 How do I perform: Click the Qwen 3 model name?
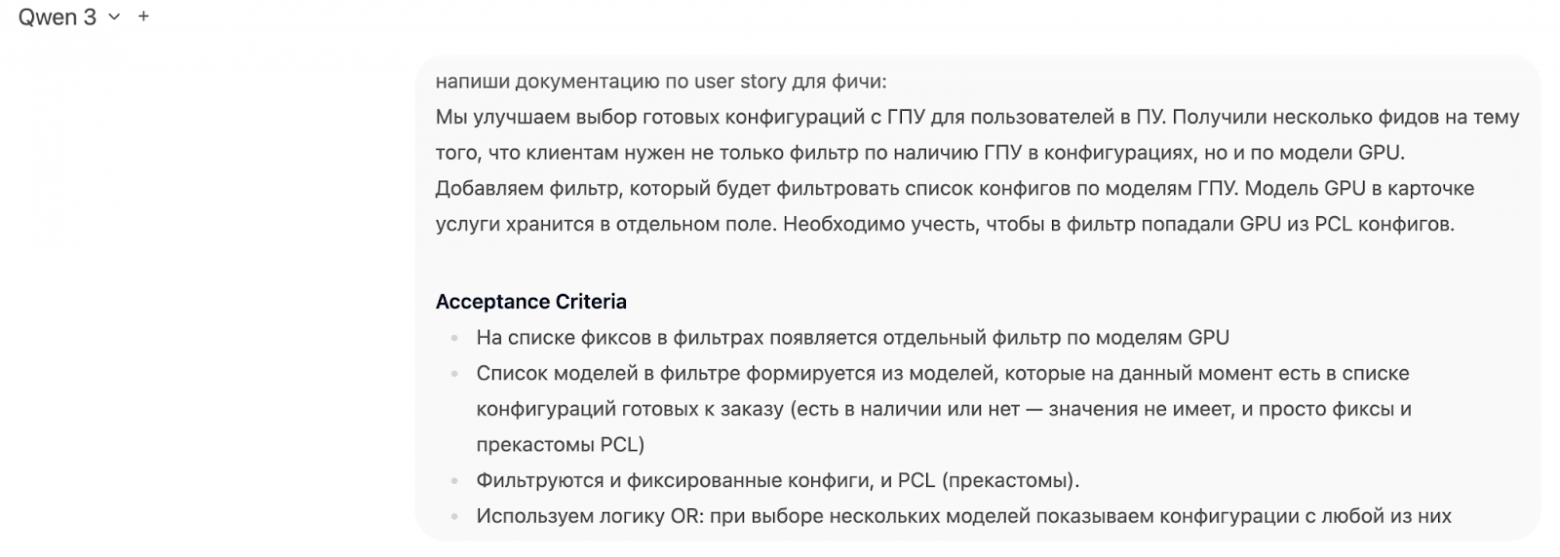57,17
